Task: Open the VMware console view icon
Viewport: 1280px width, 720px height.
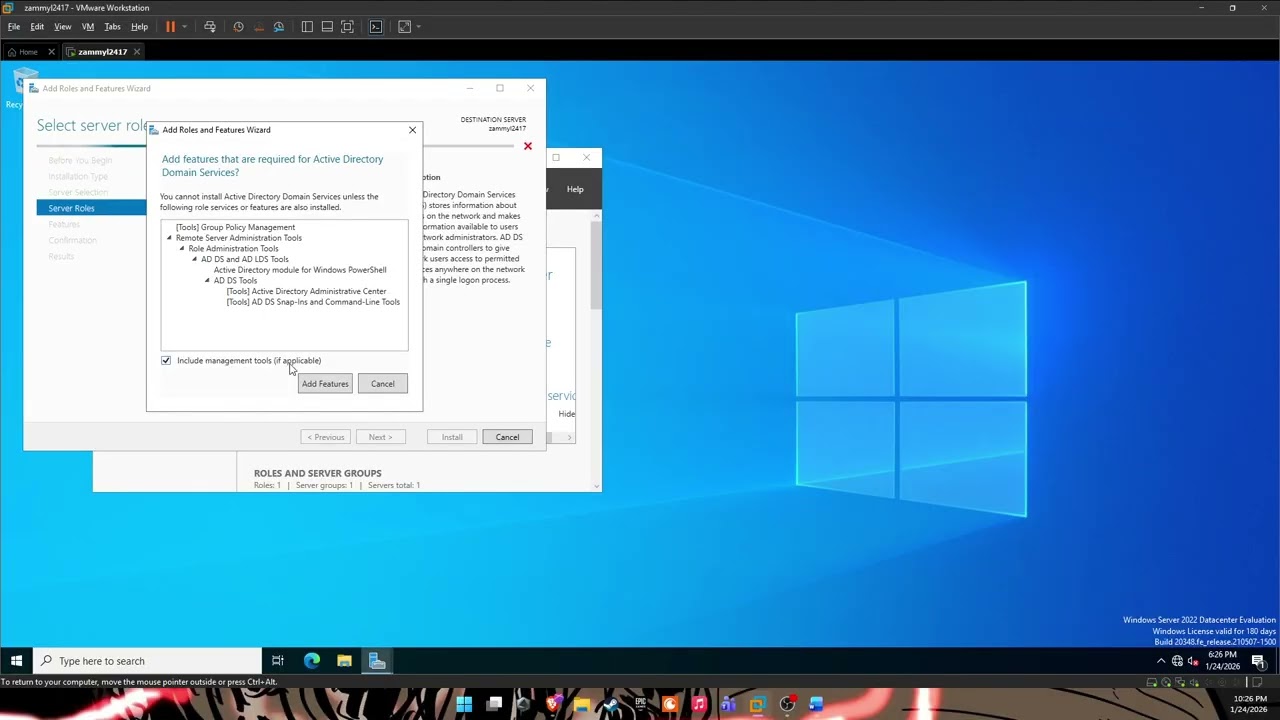Action: 376,27
